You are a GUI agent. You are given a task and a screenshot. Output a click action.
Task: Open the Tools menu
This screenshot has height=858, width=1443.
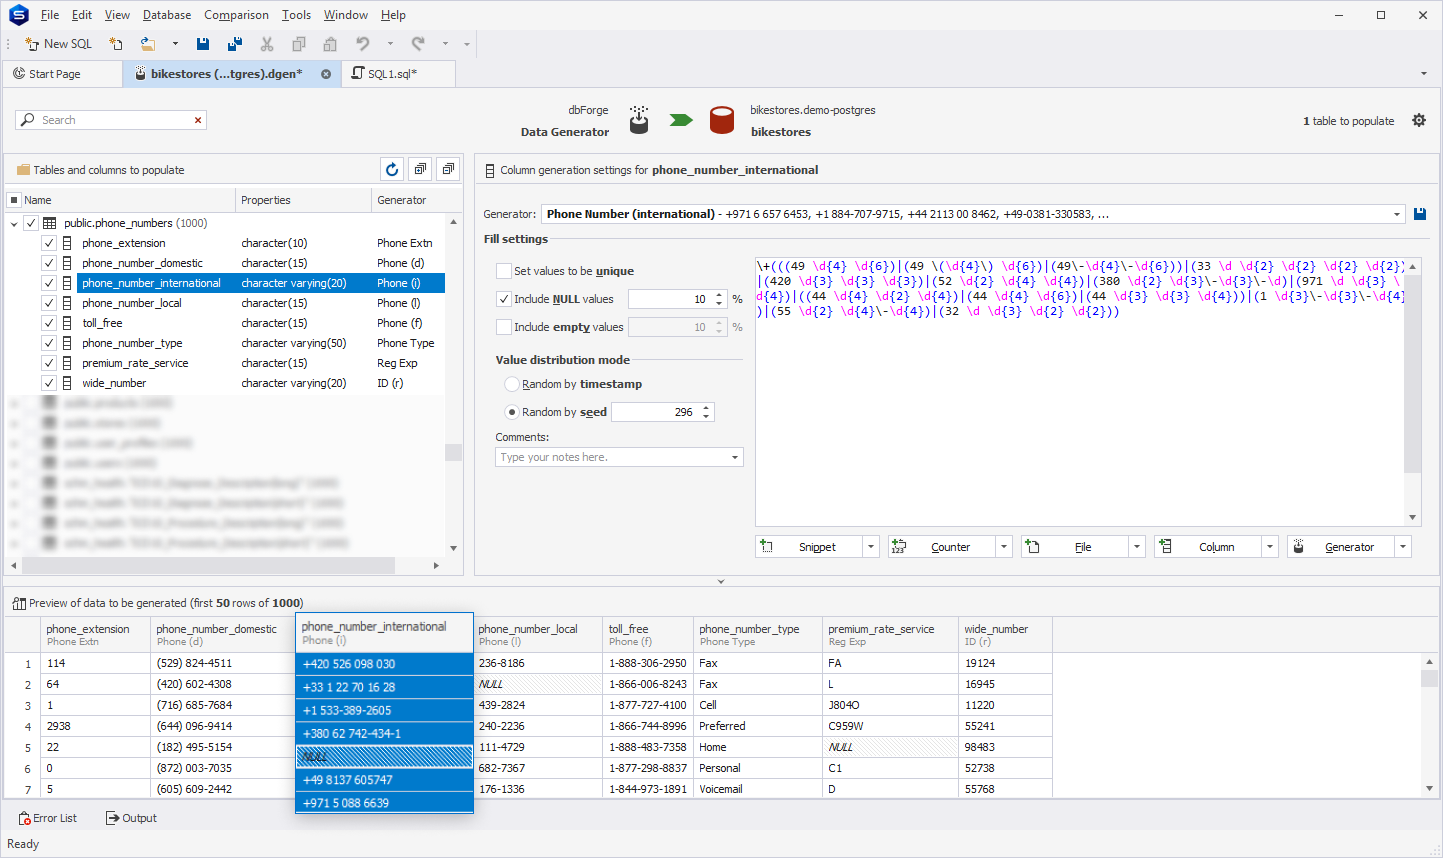pyautogui.click(x=296, y=15)
